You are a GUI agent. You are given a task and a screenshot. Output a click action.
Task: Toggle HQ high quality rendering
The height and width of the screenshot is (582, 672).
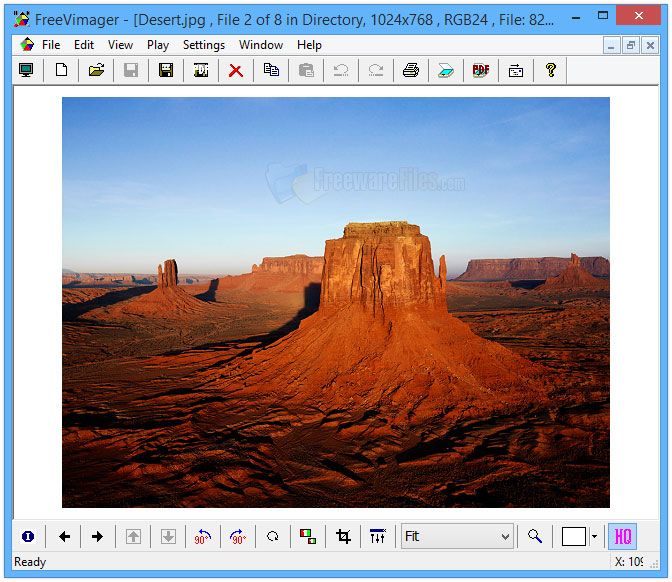coord(623,536)
